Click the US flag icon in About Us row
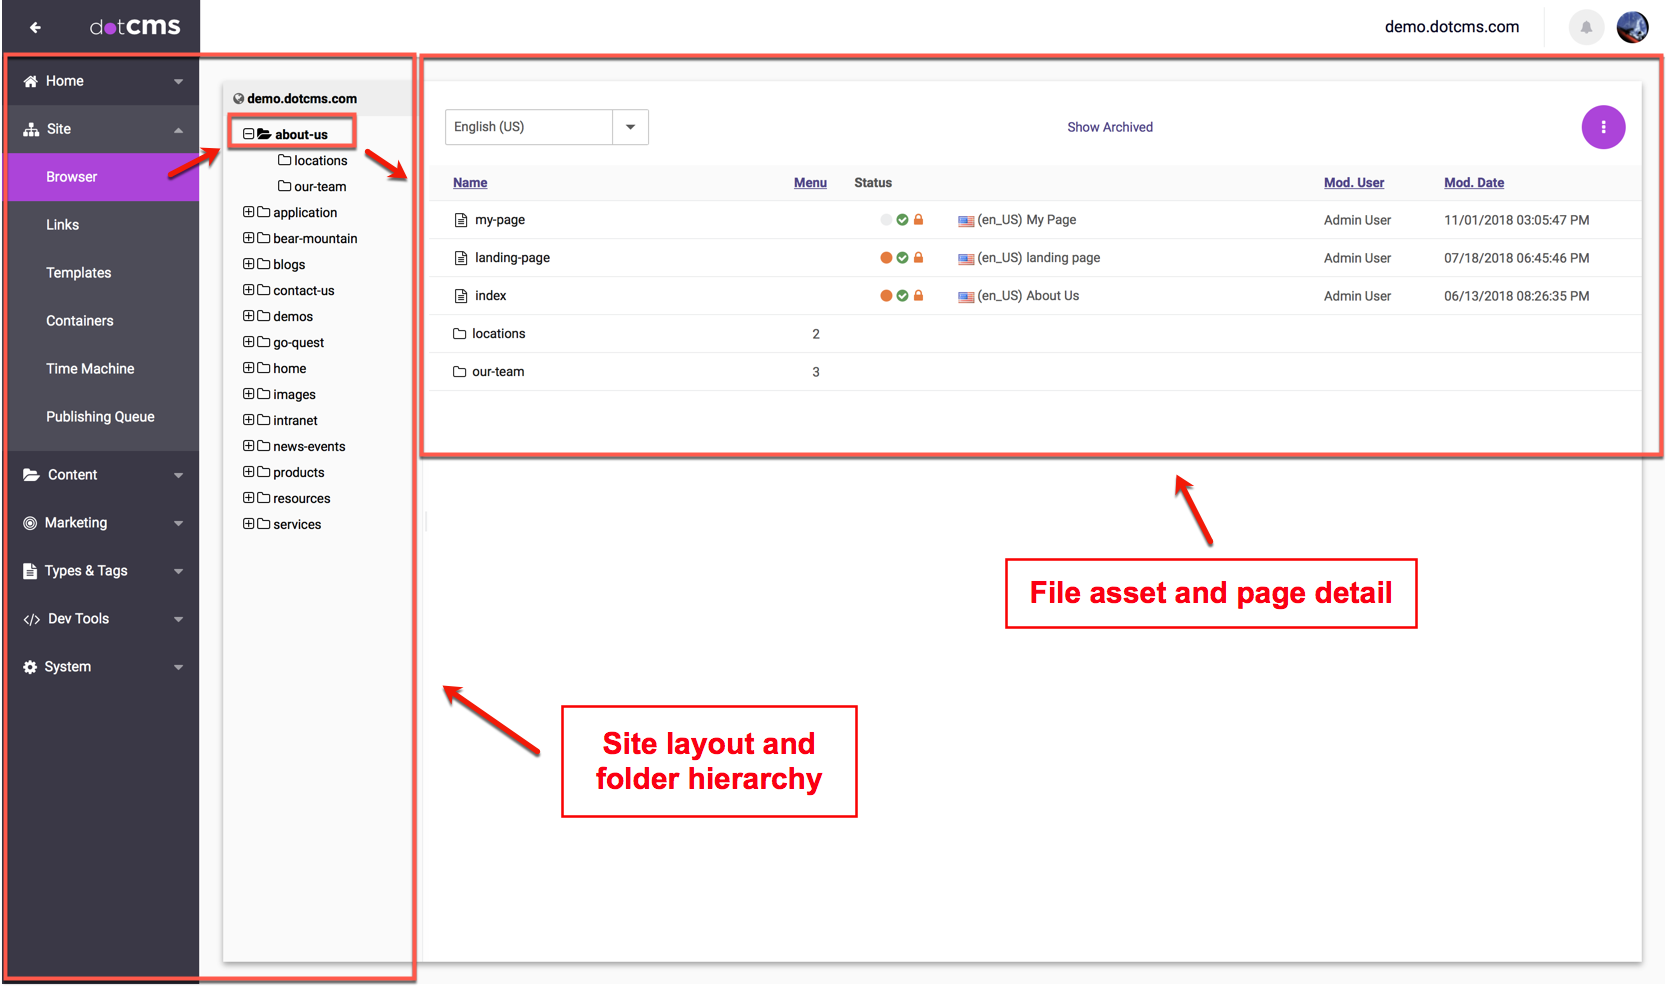This screenshot has height=987, width=1666. coord(966,297)
